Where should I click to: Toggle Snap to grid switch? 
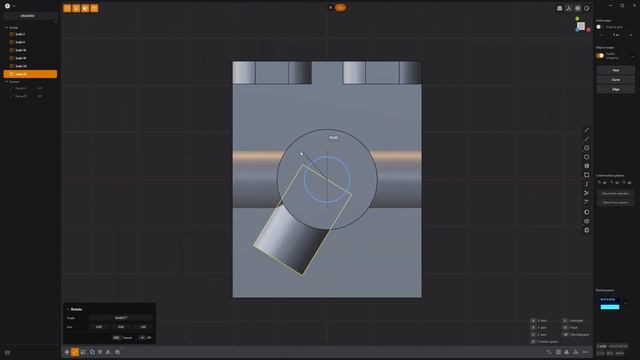[x=599, y=27]
